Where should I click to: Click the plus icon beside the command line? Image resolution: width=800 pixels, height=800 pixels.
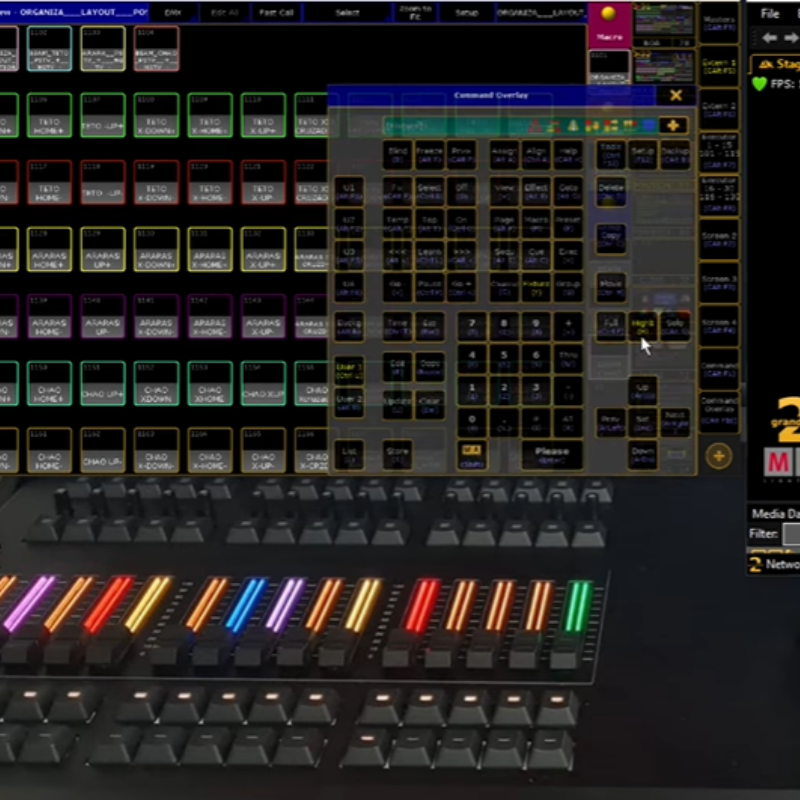673,125
